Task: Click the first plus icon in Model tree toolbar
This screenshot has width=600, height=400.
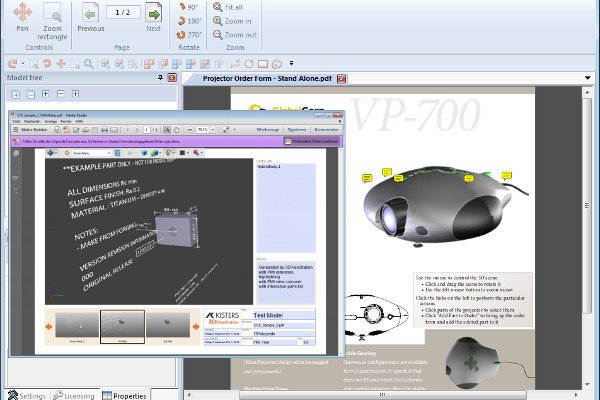Action: pyautogui.click(x=15, y=94)
